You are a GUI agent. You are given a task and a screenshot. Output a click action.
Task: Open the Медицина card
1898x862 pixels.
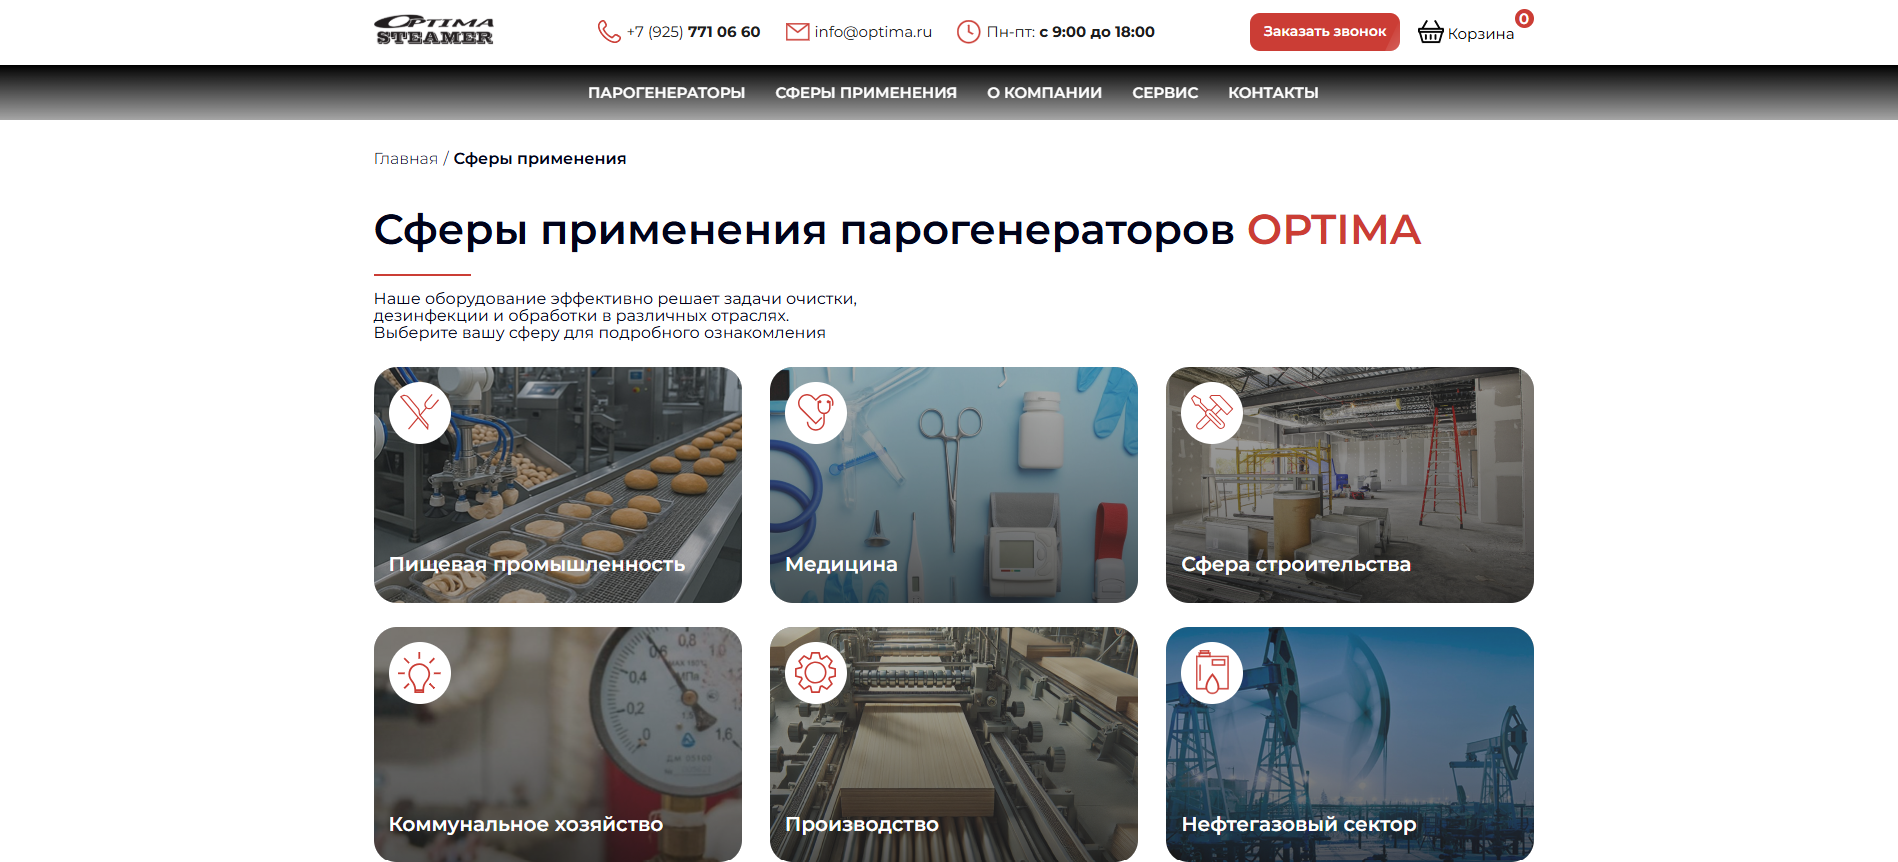953,485
